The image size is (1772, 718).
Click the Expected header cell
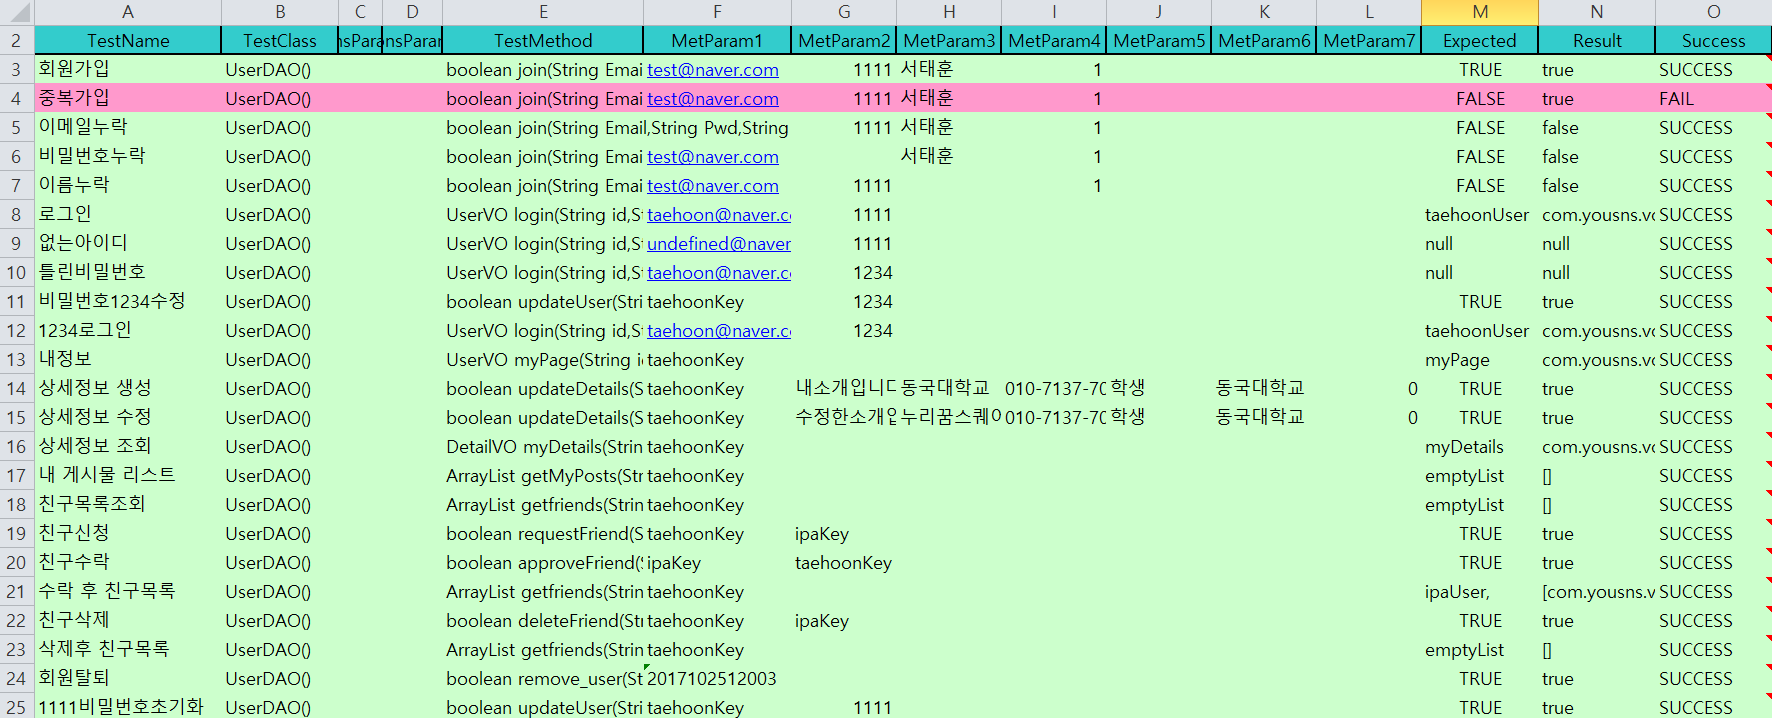1480,41
